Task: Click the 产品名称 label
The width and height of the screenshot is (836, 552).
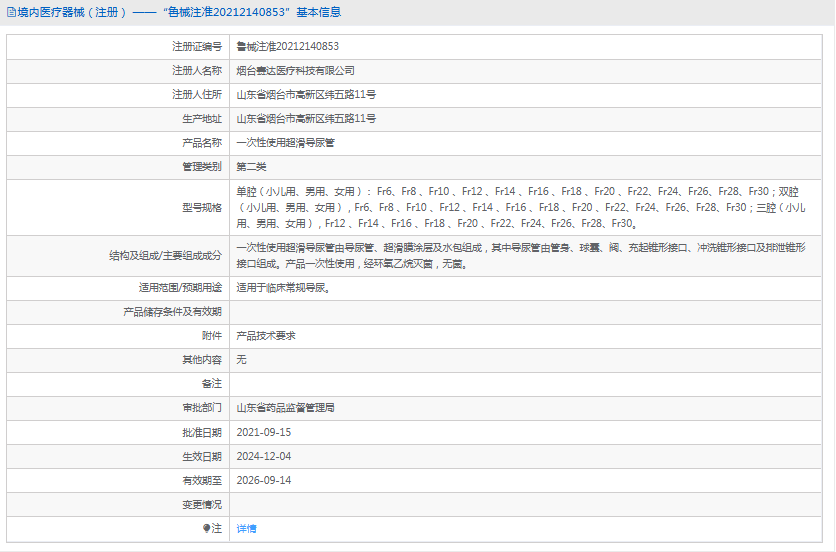Action: pos(202,142)
